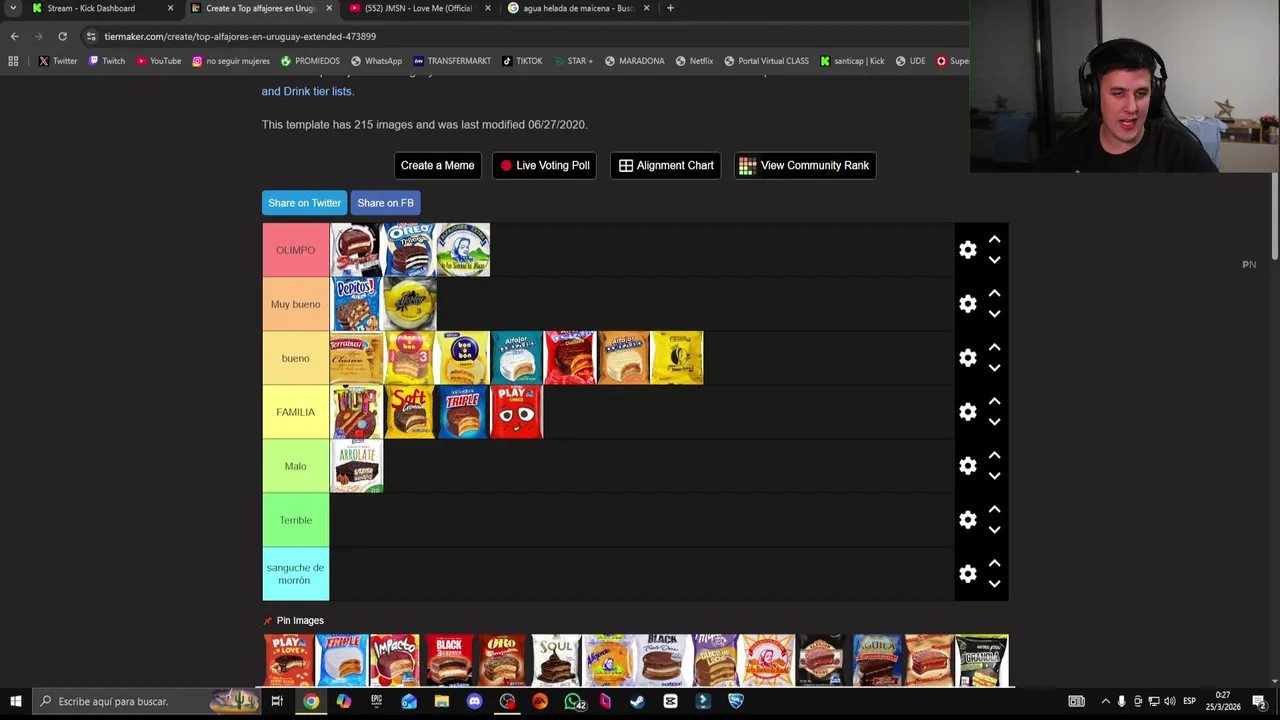Image resolution: width=1280 pixels, height=720 pixels.
Task: Open settings gear for bueno tier
Action: point(967,358)
